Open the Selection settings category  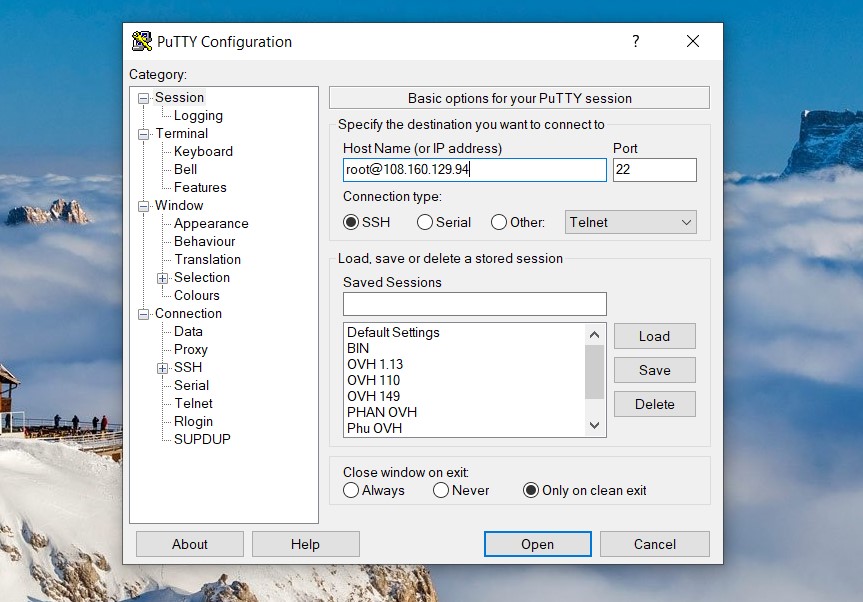click(x=202, y=277)
